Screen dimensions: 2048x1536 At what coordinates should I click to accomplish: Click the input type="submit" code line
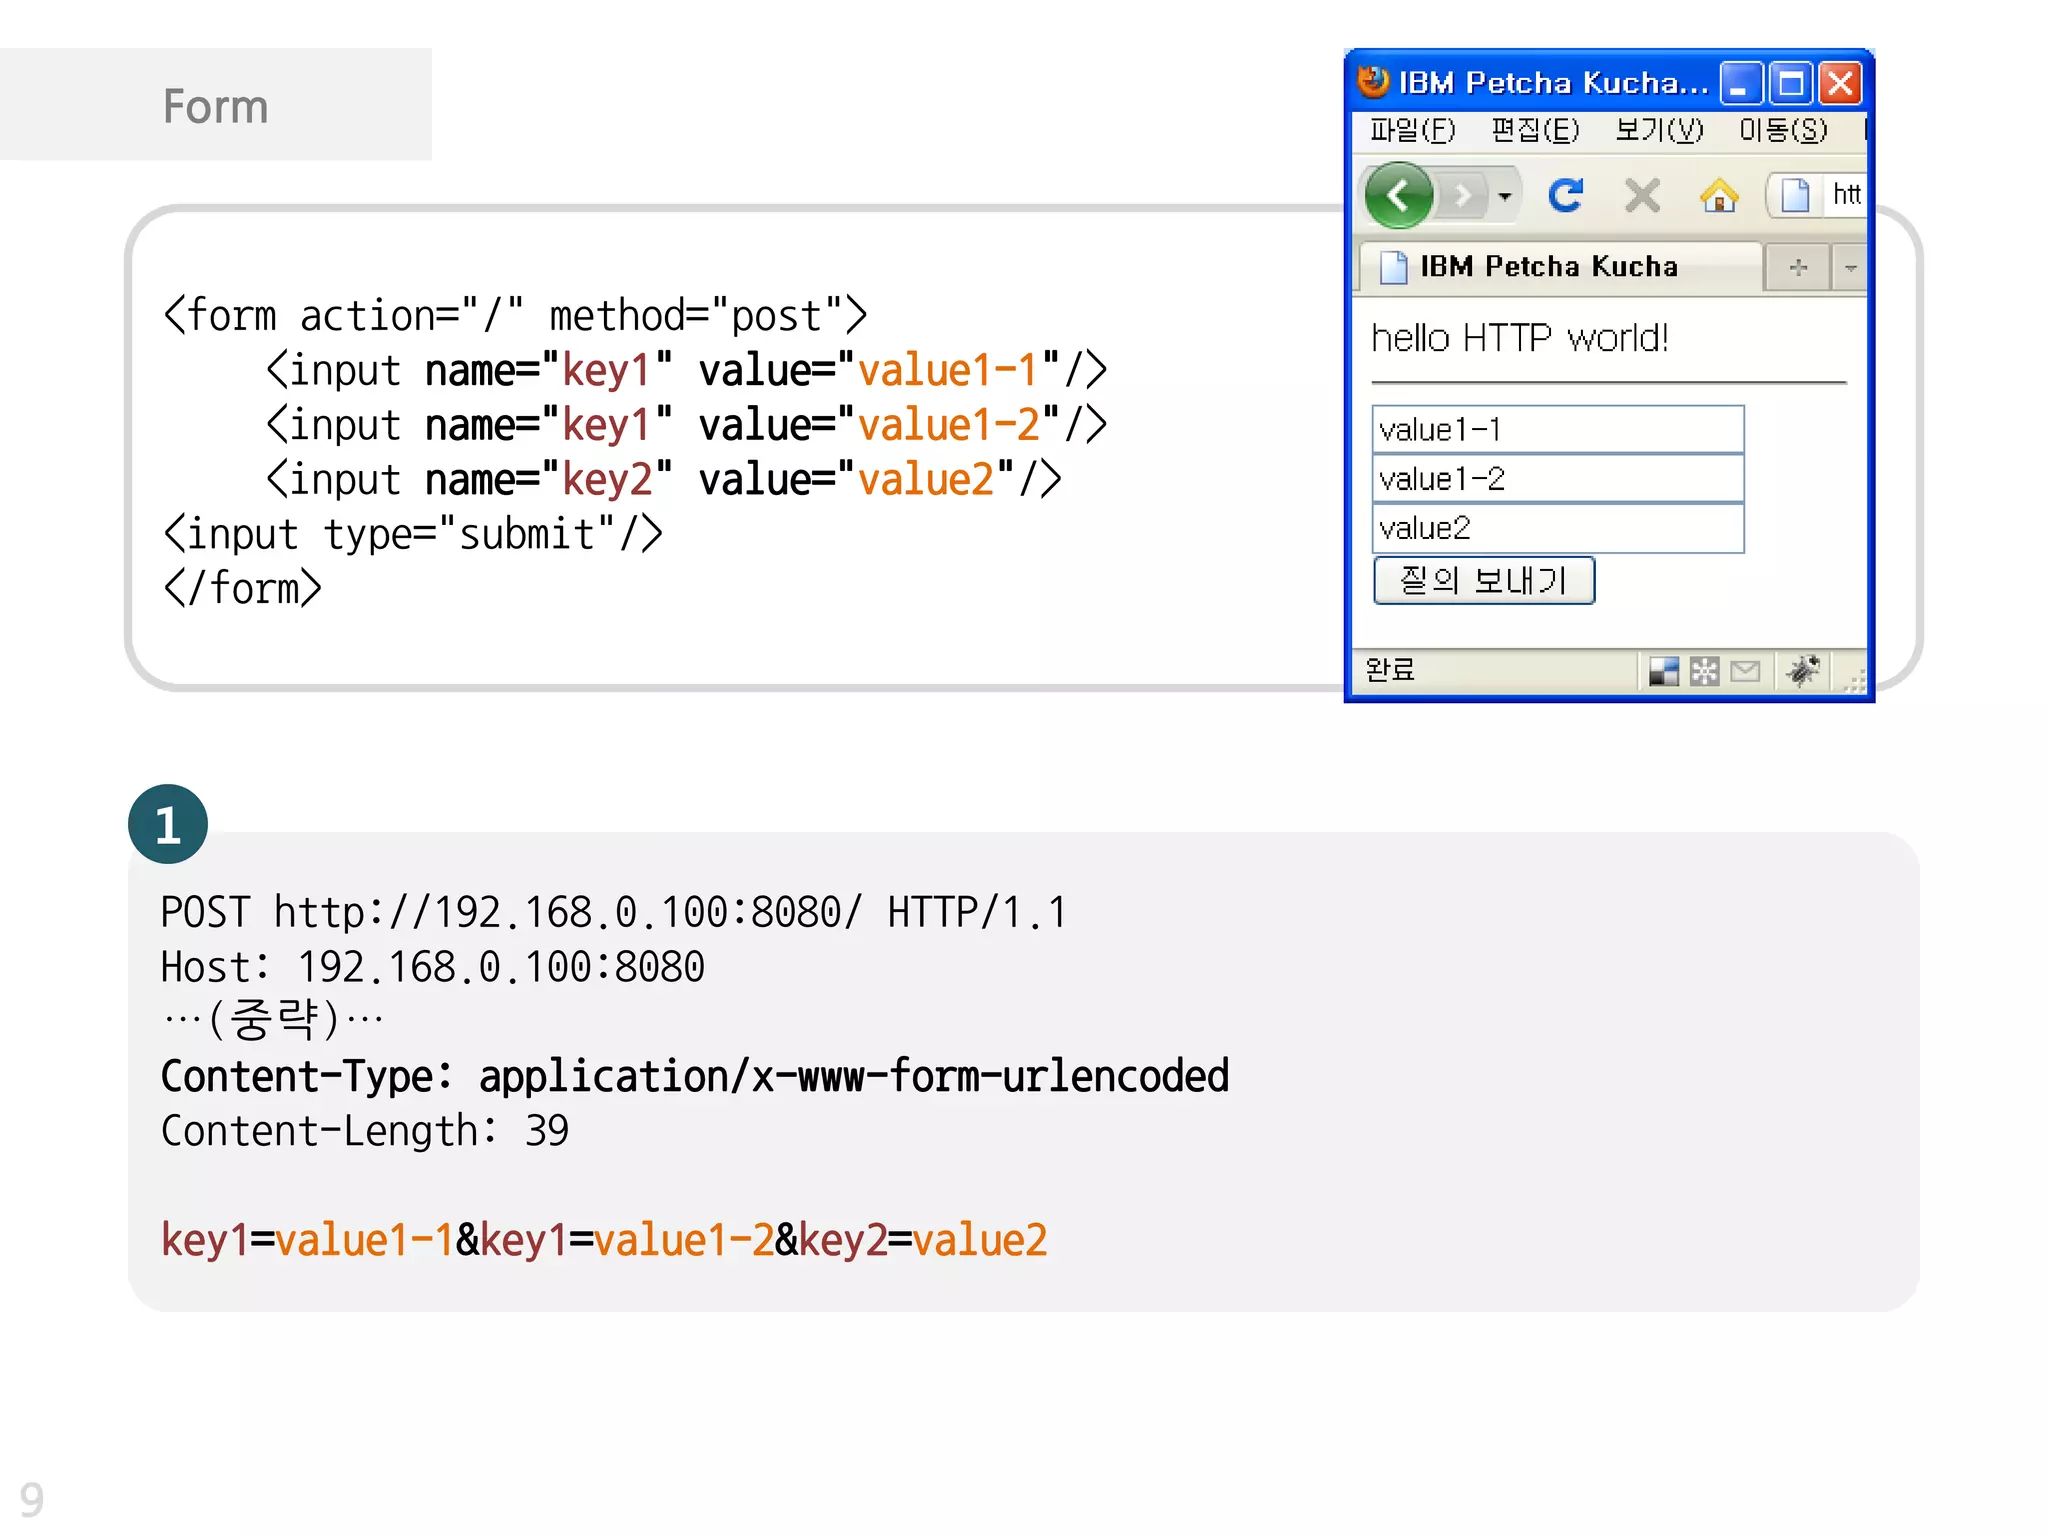click(412, 534)
